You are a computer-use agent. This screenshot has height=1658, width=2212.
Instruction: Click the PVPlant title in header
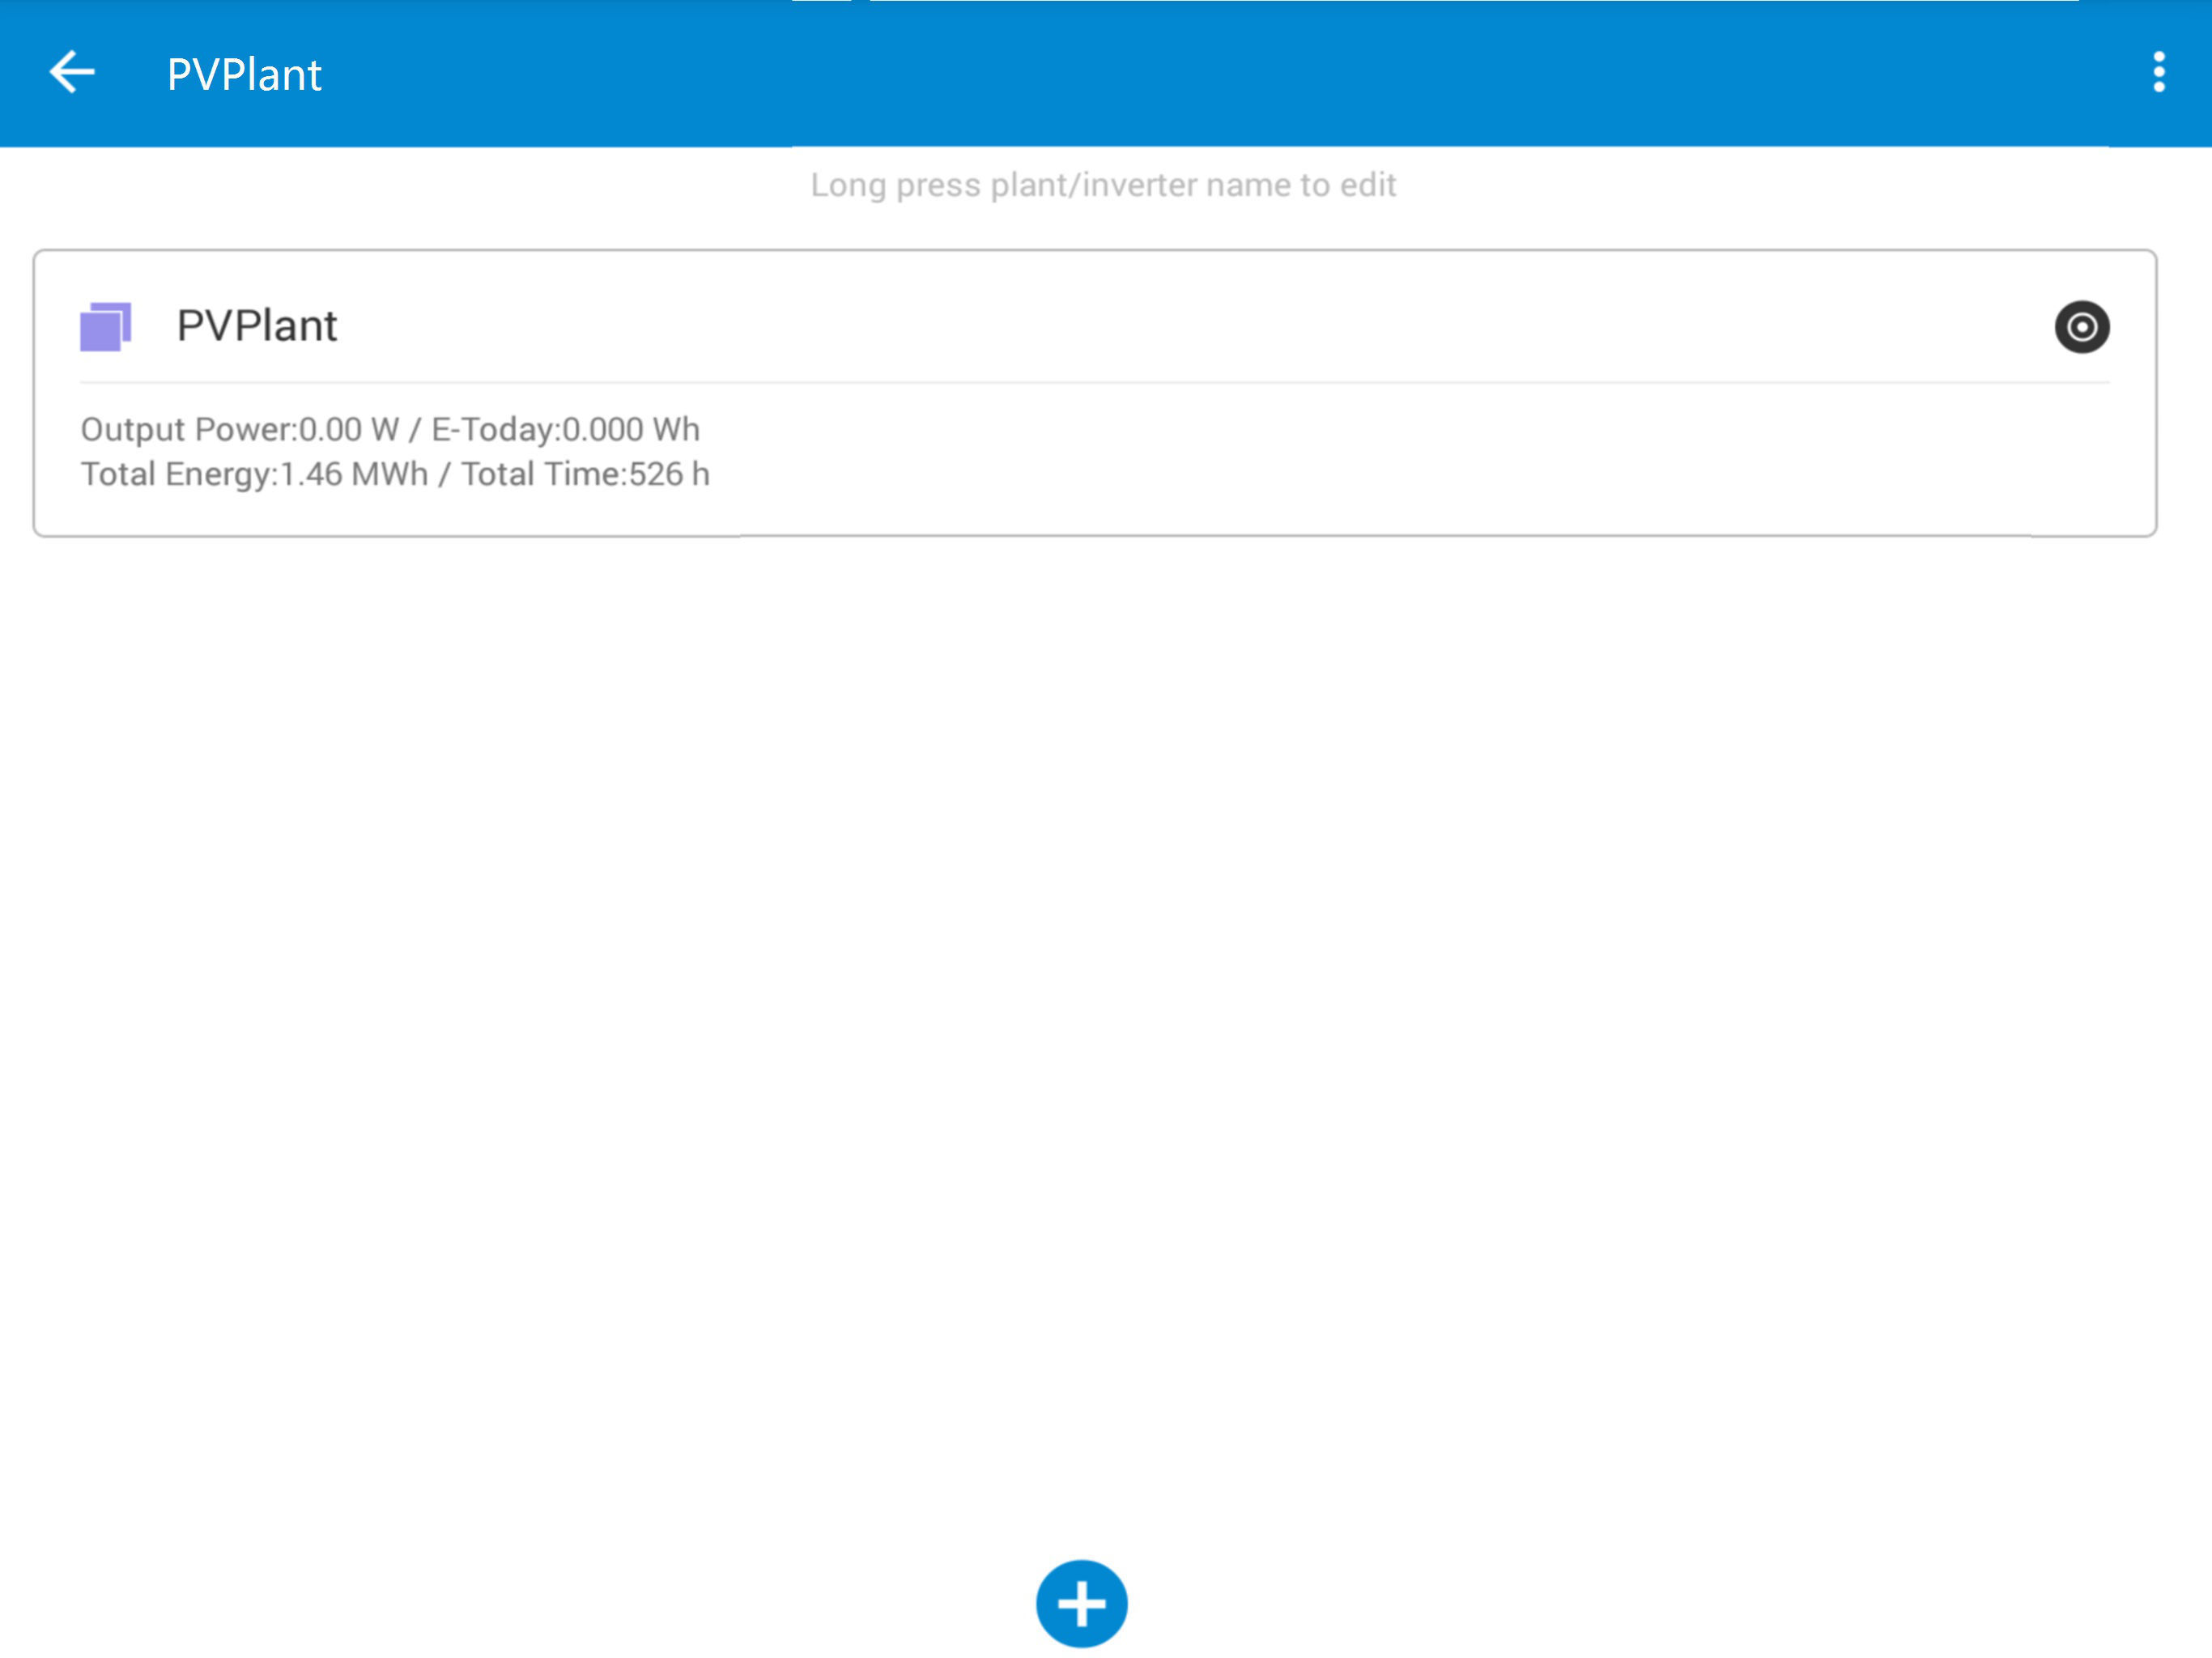click(244, 75)
